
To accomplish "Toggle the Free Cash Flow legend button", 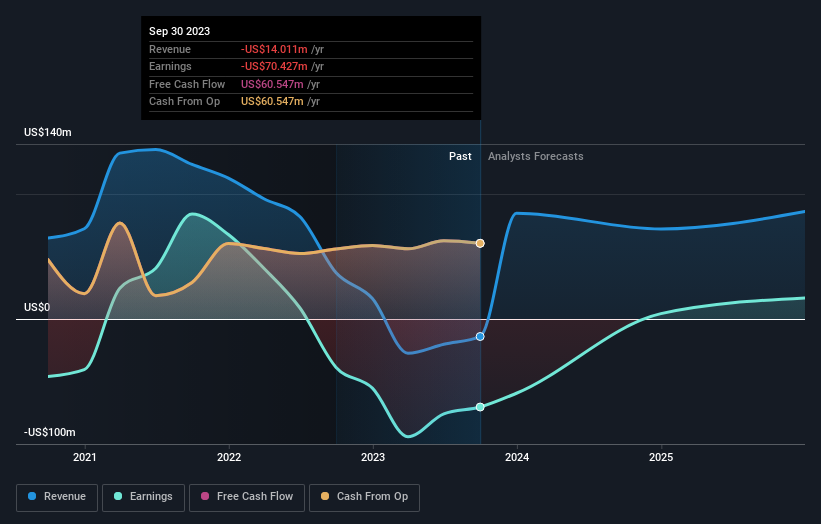I will [x=247, y=497].
